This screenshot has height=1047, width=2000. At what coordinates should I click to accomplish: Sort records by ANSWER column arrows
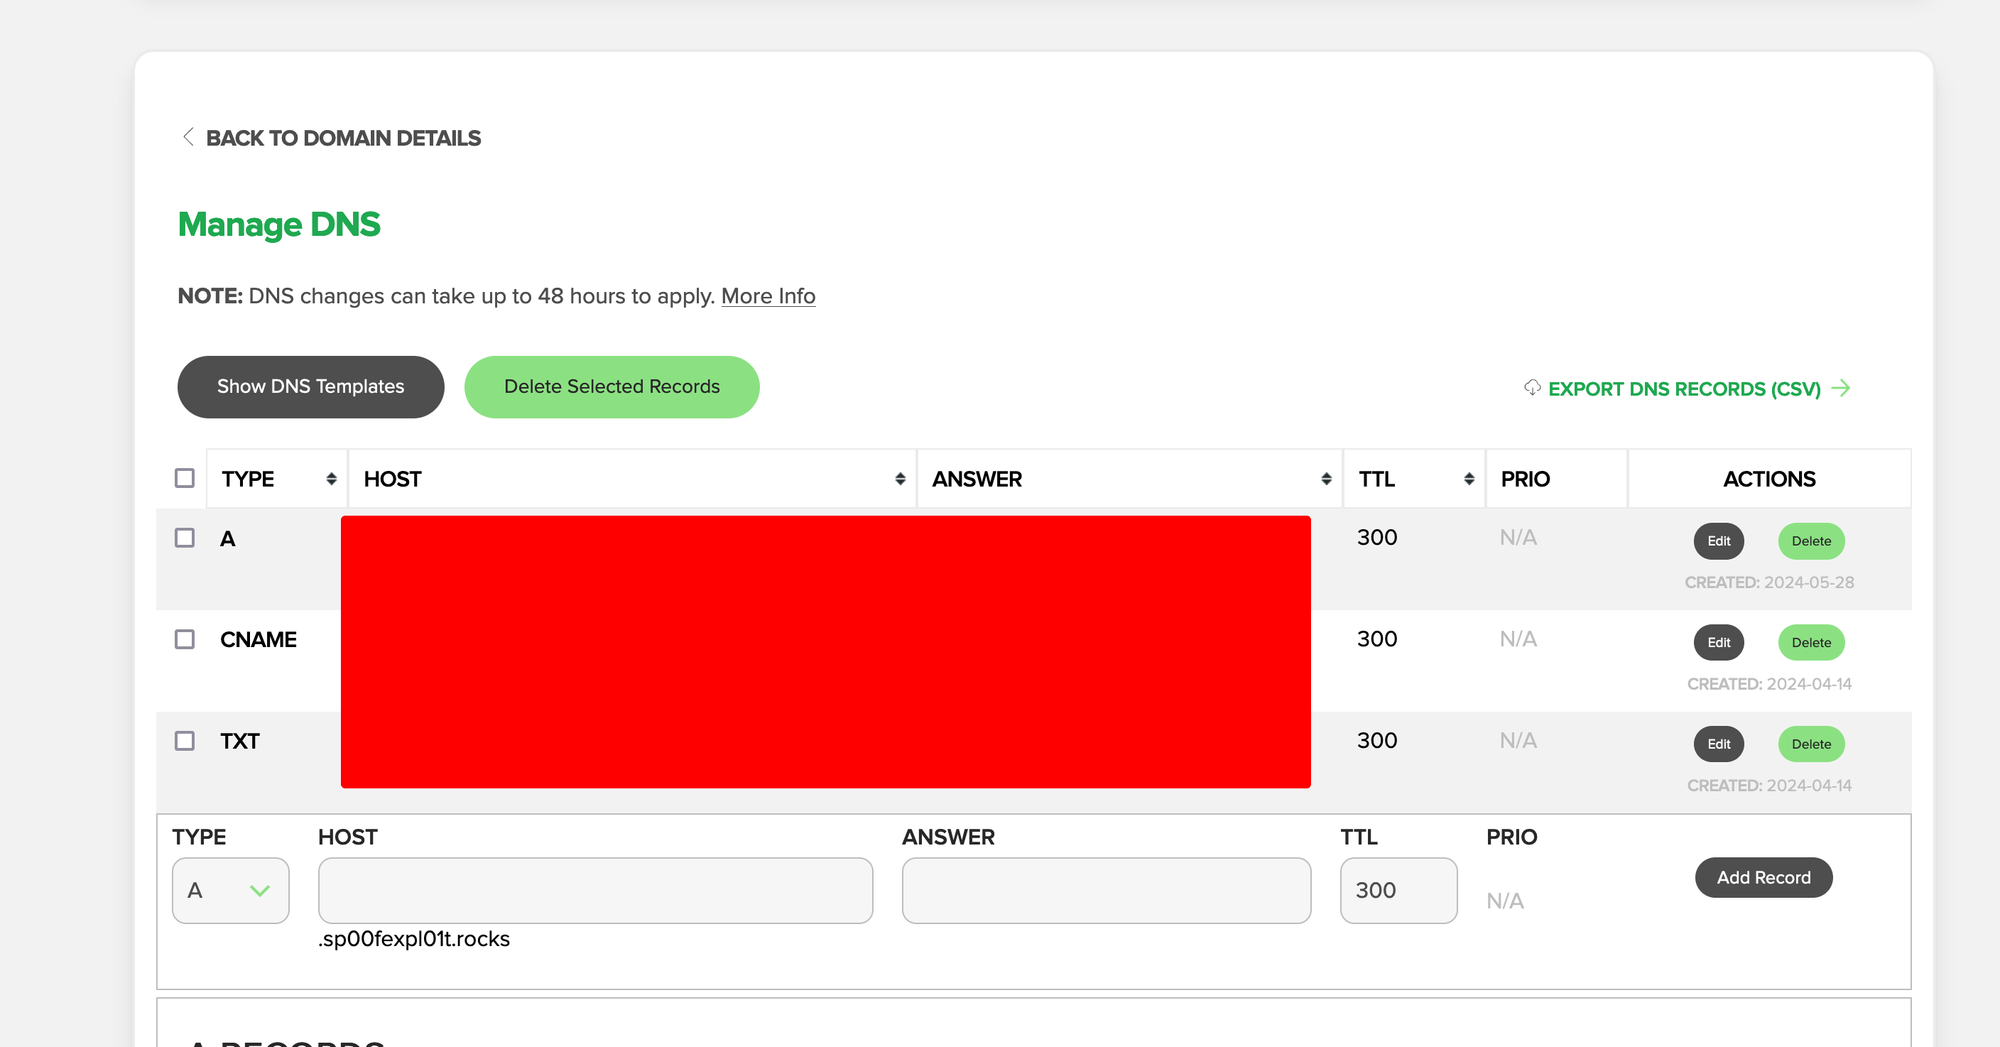(1326, 479)
